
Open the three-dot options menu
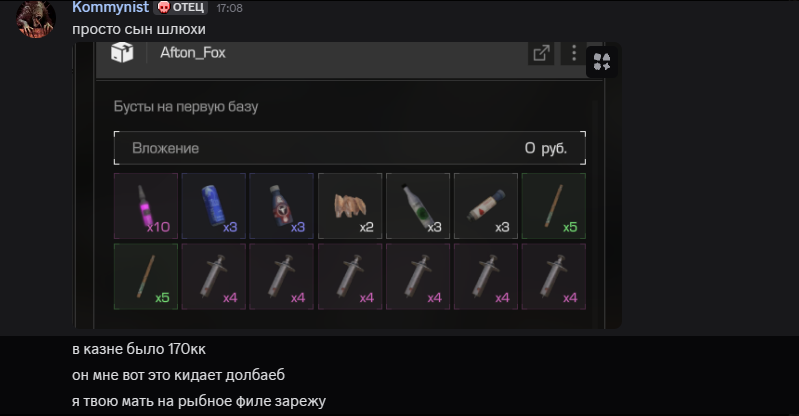(574, 53)
